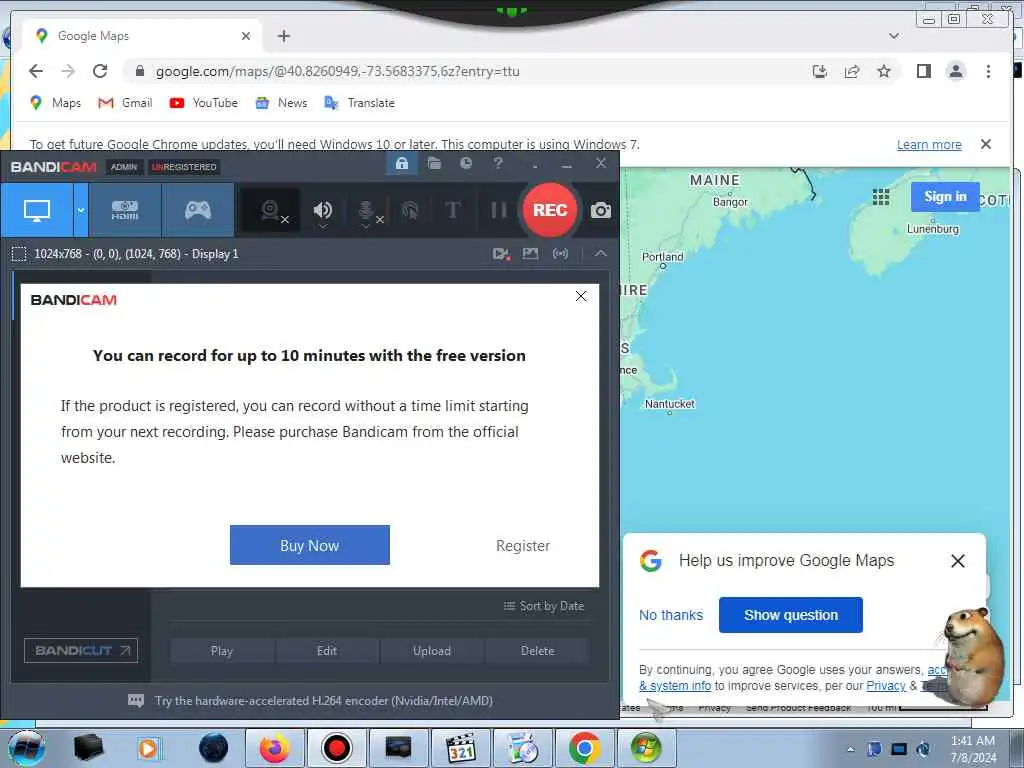
Task: Click hardware-accelerated H.264 encoder tip
Action: [323, 701]
